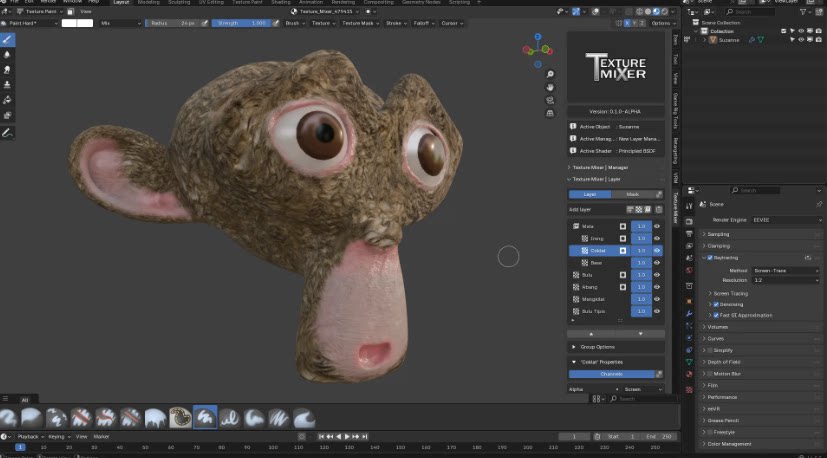Select the Soften tool in toolbar
827x458 pixels.
(7, 55)
